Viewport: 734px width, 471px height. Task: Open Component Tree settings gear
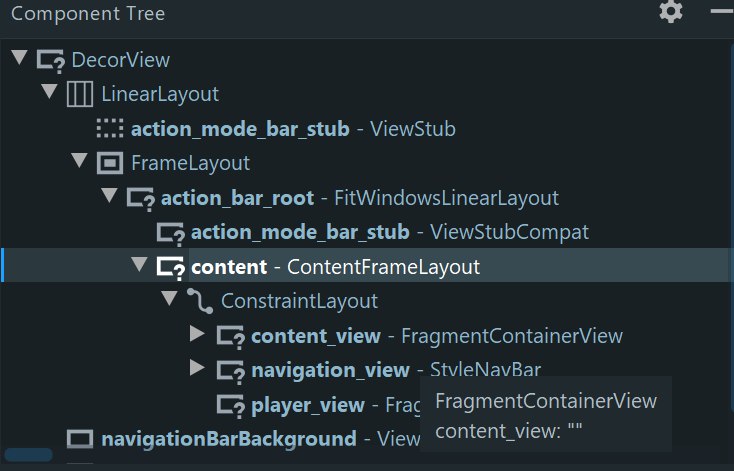[x=671, y=13]
